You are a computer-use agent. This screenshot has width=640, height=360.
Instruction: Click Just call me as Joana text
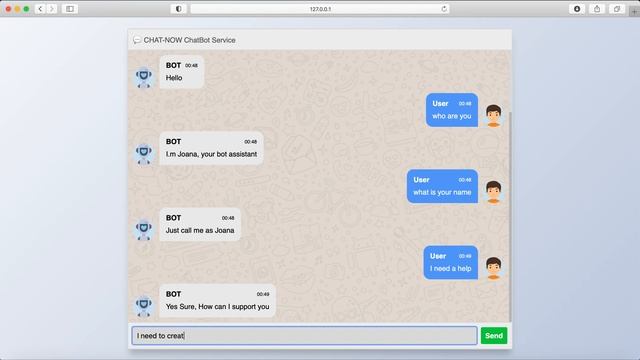pyautogui.click(x=200, y=231)
